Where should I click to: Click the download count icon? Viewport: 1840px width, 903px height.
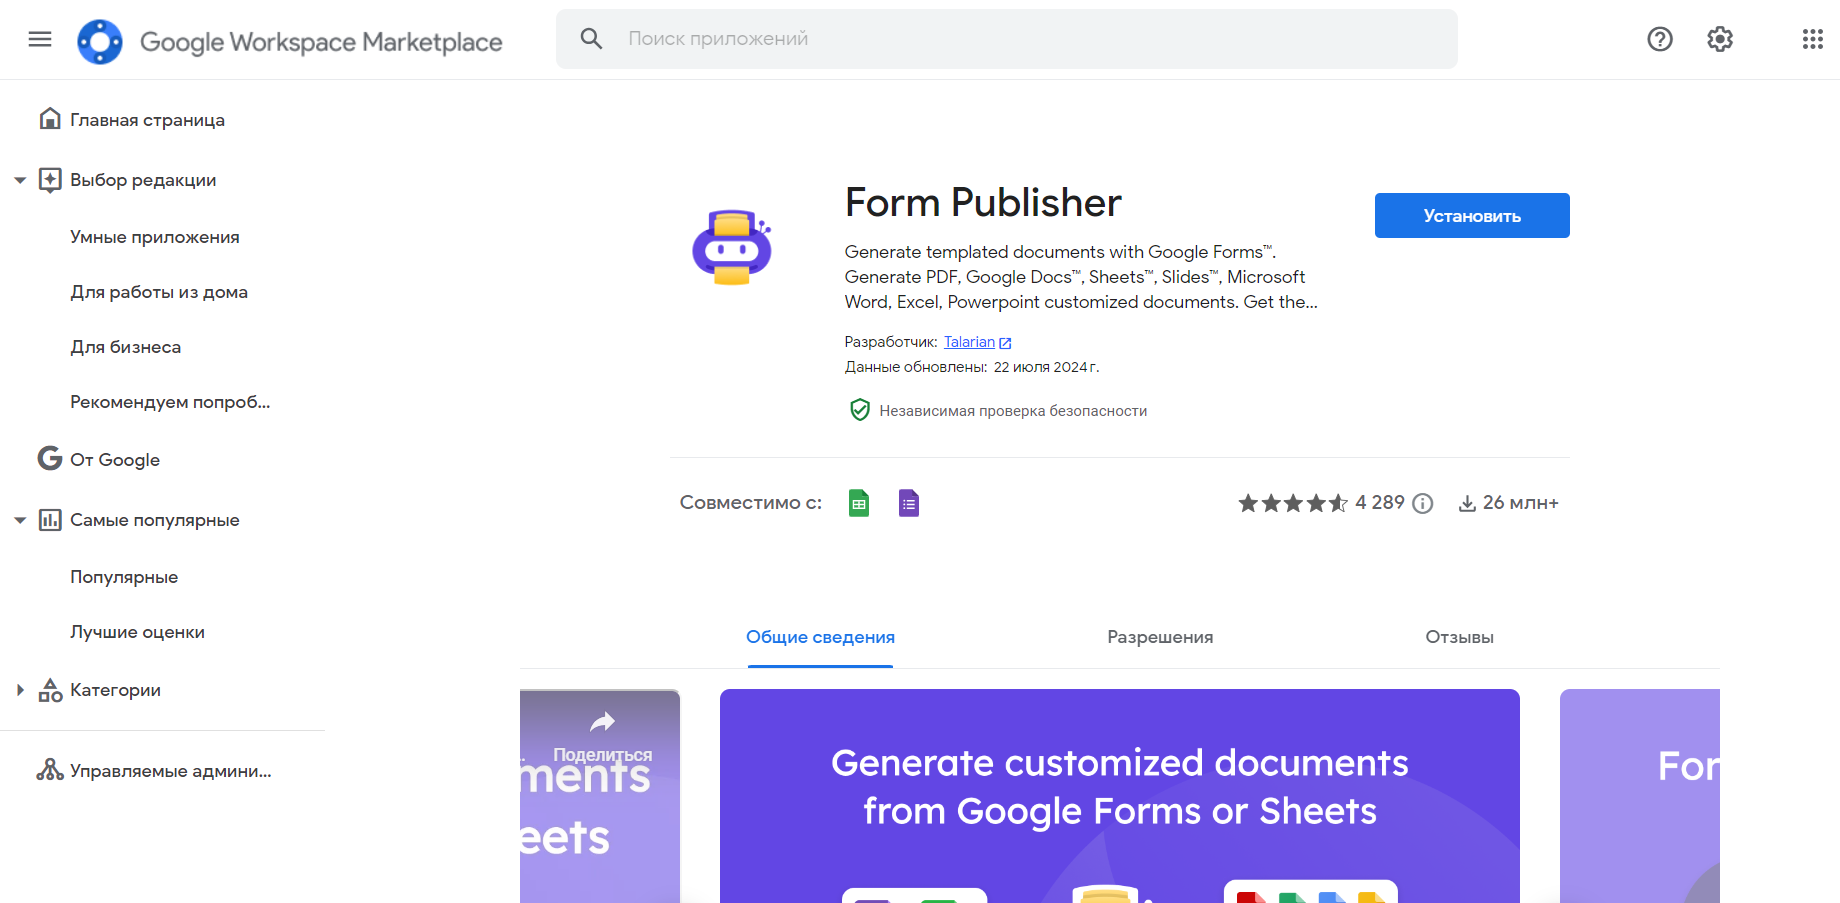(1467, 503)
